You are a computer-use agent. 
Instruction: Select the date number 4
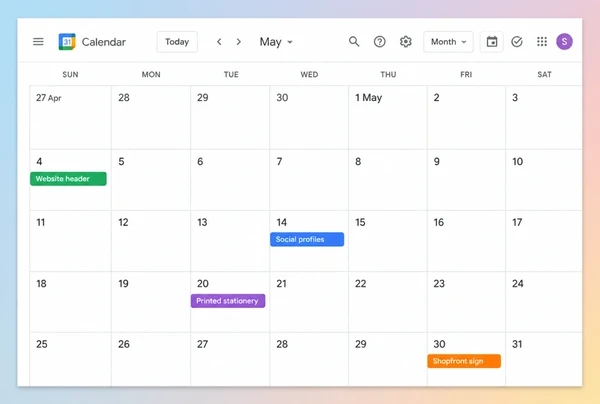[39, 161]
